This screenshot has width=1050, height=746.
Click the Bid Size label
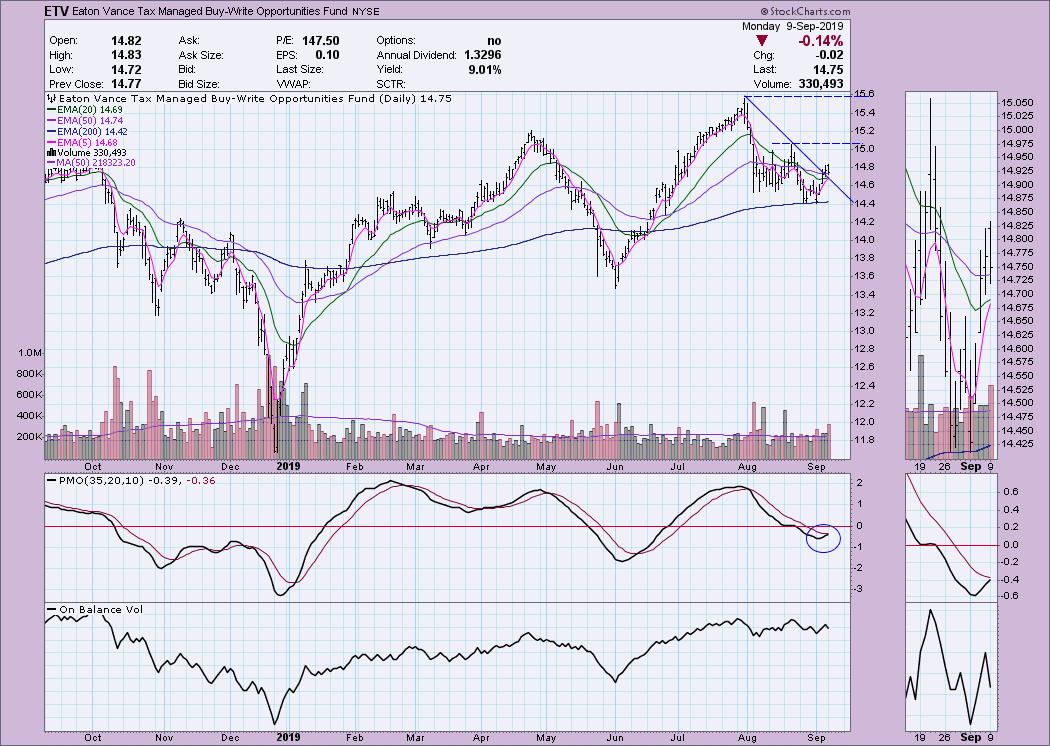(199, 84)
